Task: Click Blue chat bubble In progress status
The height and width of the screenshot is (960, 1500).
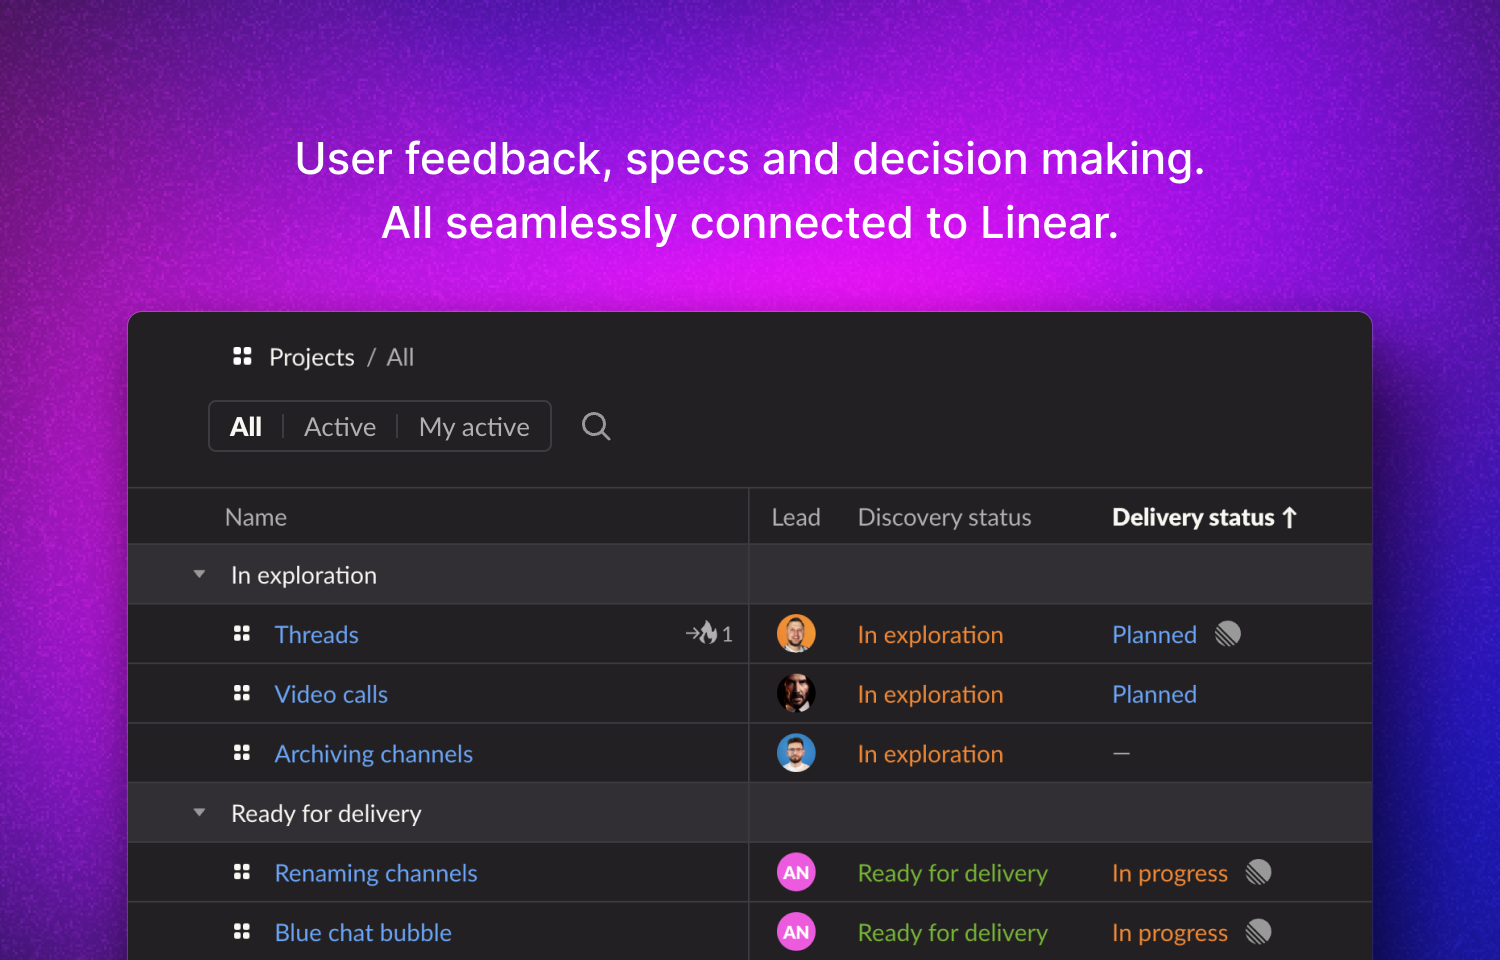Action: click(x=1170, y=933)
